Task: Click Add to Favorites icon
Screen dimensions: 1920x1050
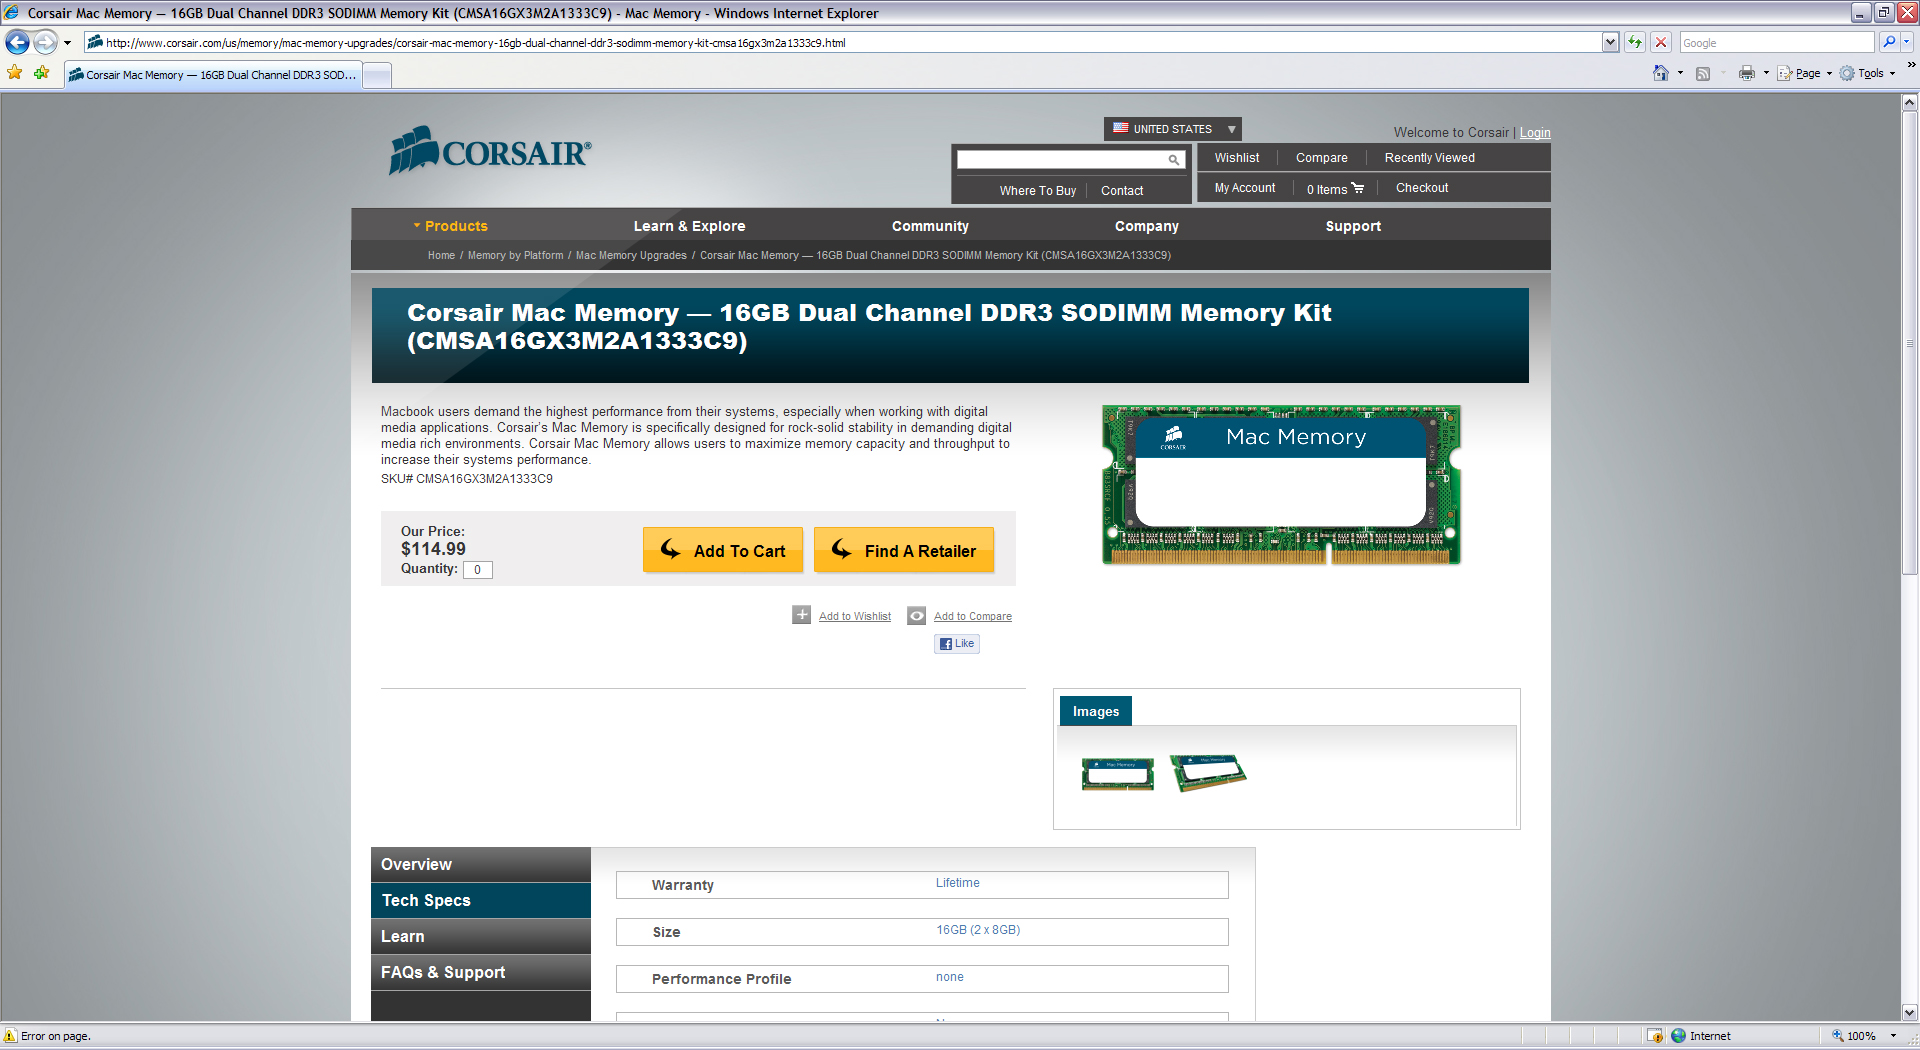Action: [42, 73]
